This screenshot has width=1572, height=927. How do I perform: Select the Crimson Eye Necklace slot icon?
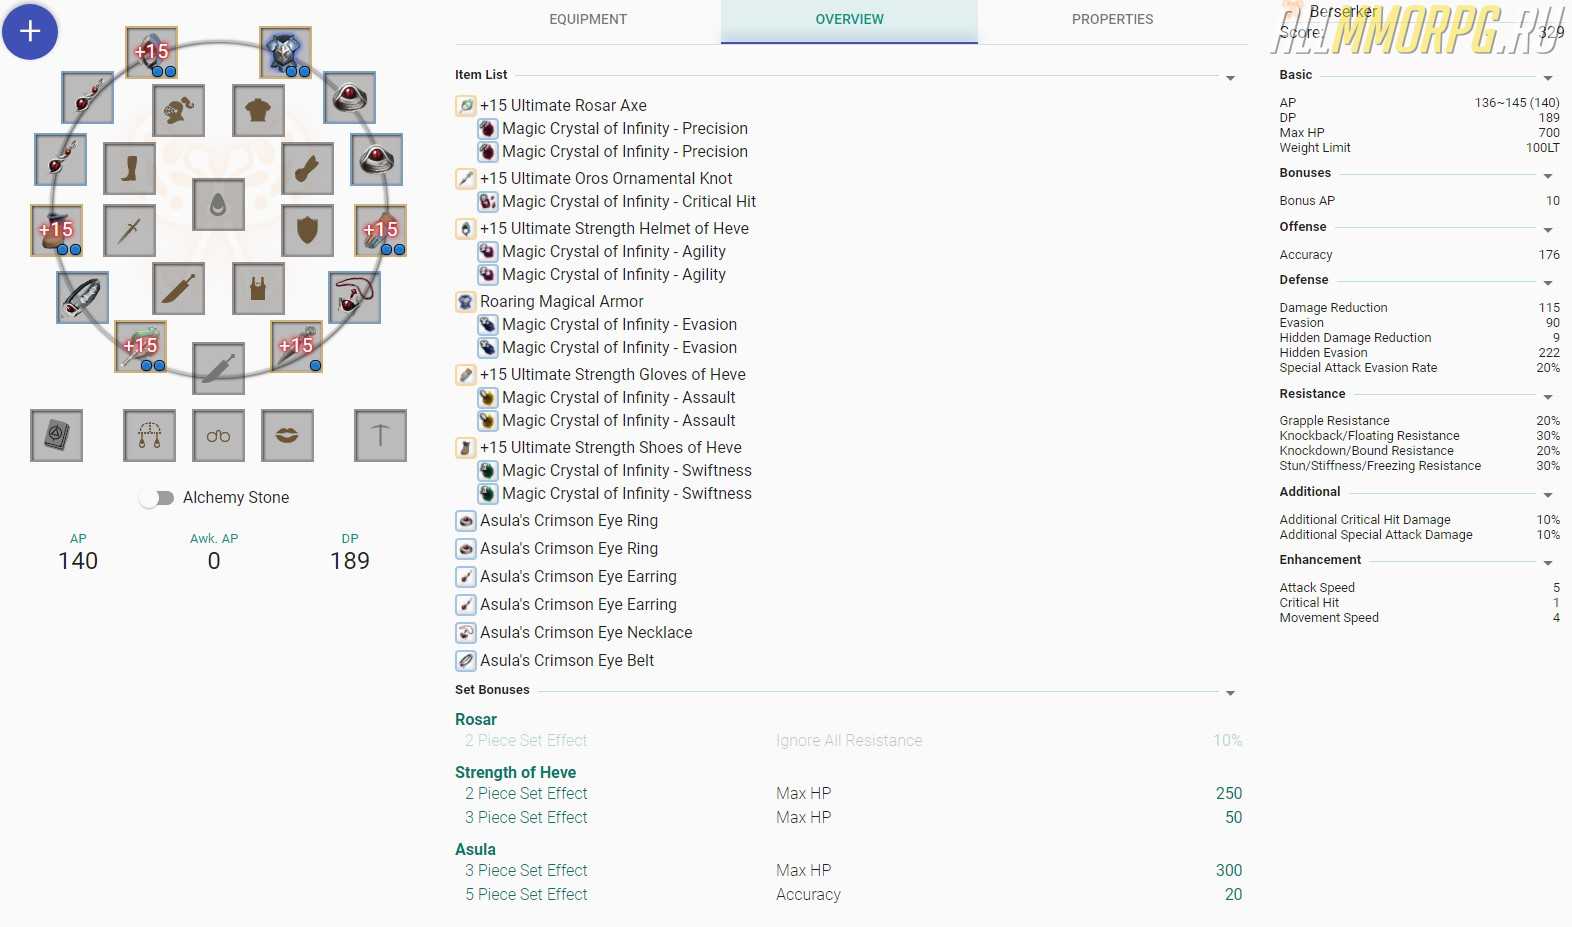click(x=354, y=297)
